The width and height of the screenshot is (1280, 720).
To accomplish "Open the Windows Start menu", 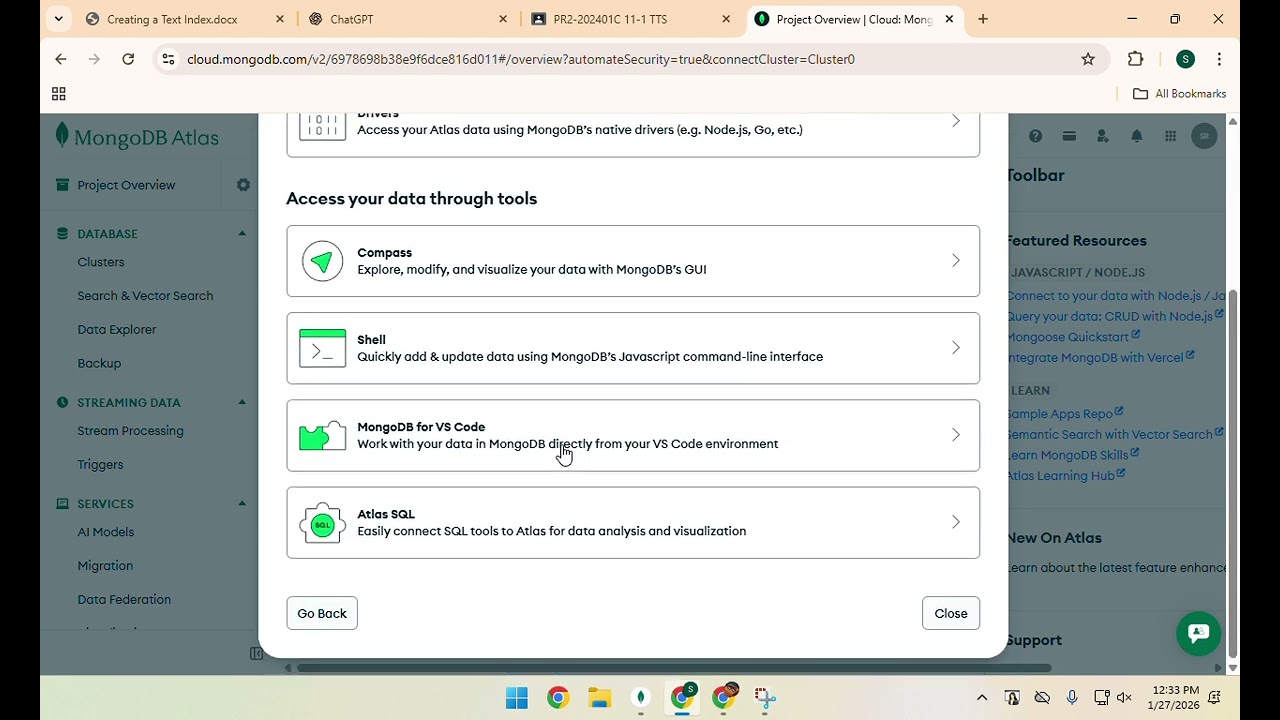I will [517, 697].
